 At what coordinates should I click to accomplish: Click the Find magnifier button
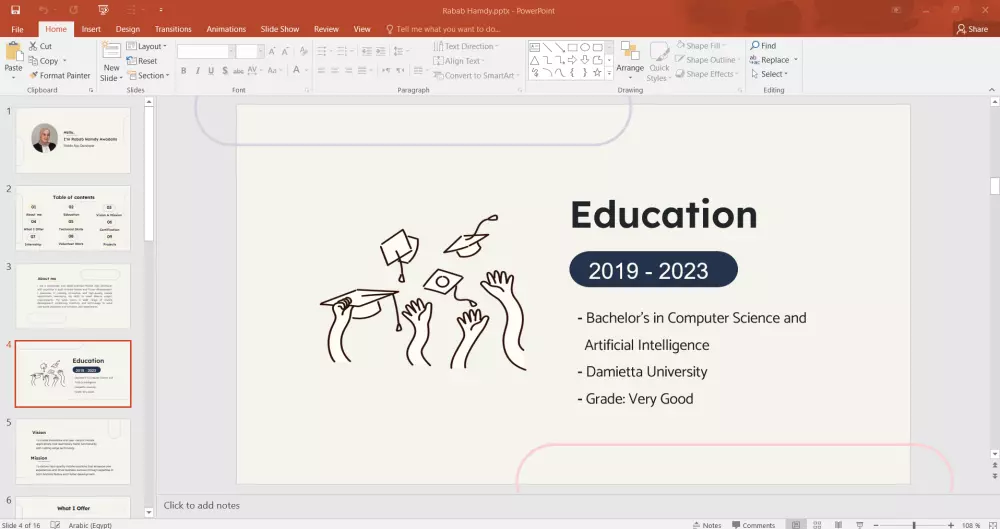point(763,45)
